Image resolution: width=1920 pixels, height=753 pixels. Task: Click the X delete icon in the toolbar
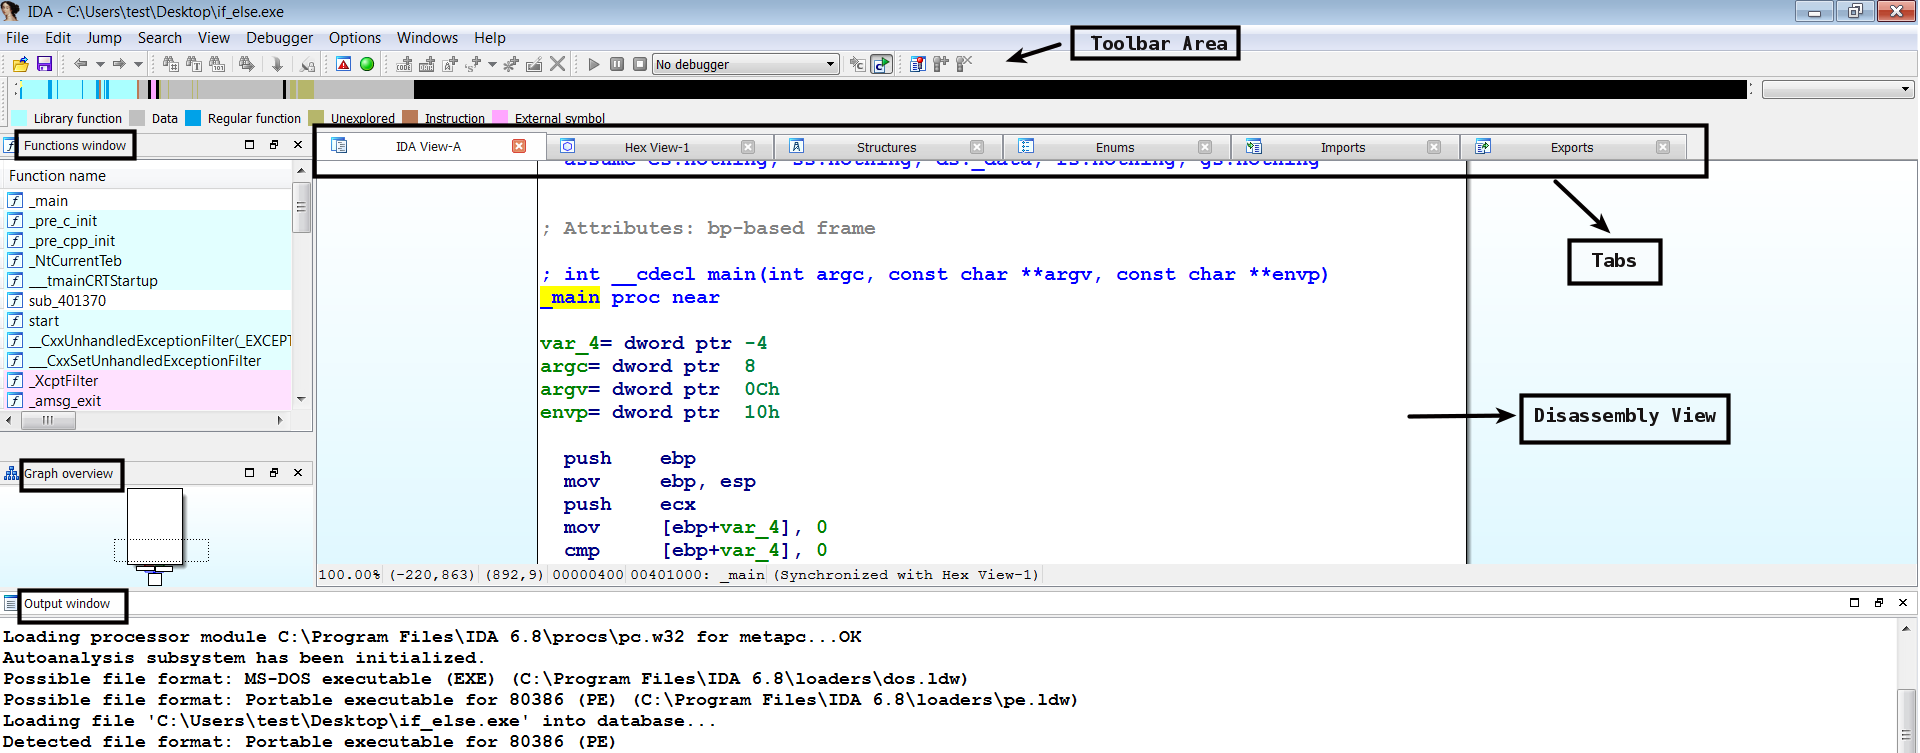click(558, 64)
